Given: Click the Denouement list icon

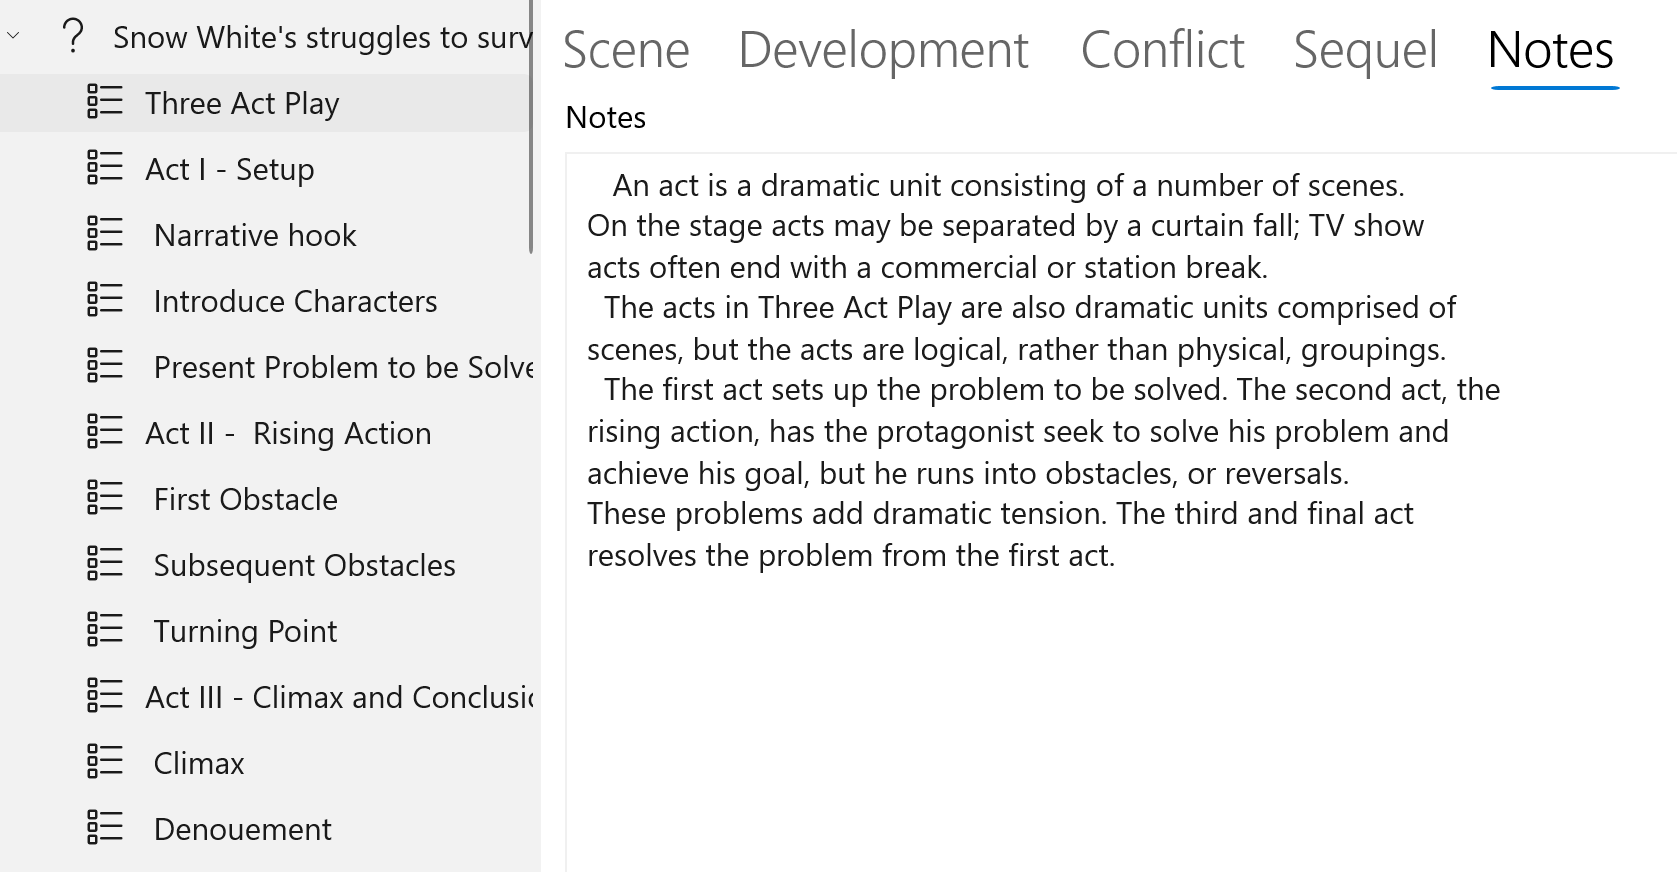Looking at the screenshot, I should (105, 828).
